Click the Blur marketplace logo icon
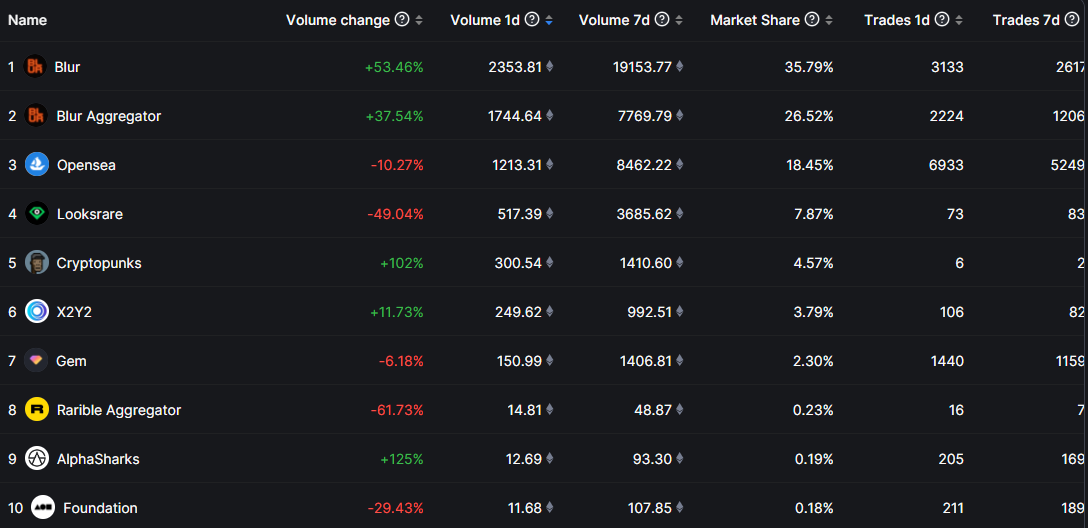This screenshot has width=1088, height=528. [35, 67]
